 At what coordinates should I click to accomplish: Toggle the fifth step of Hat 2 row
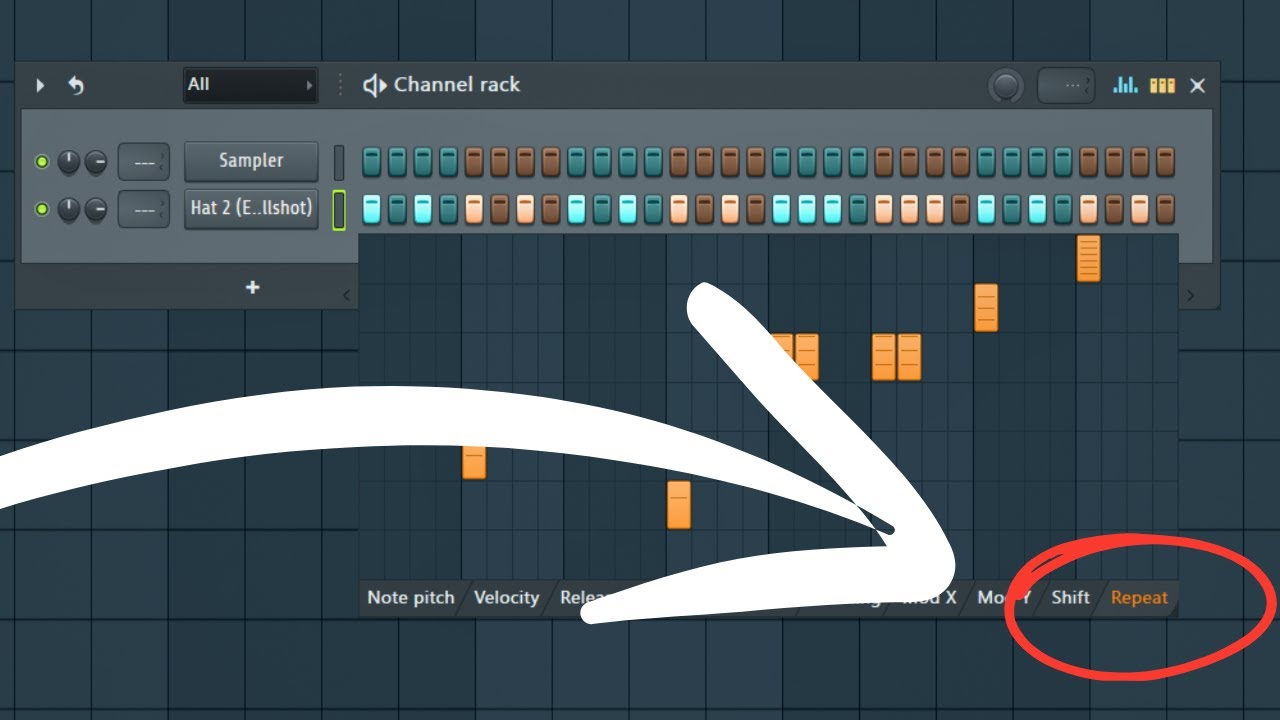tap(474, 209)
